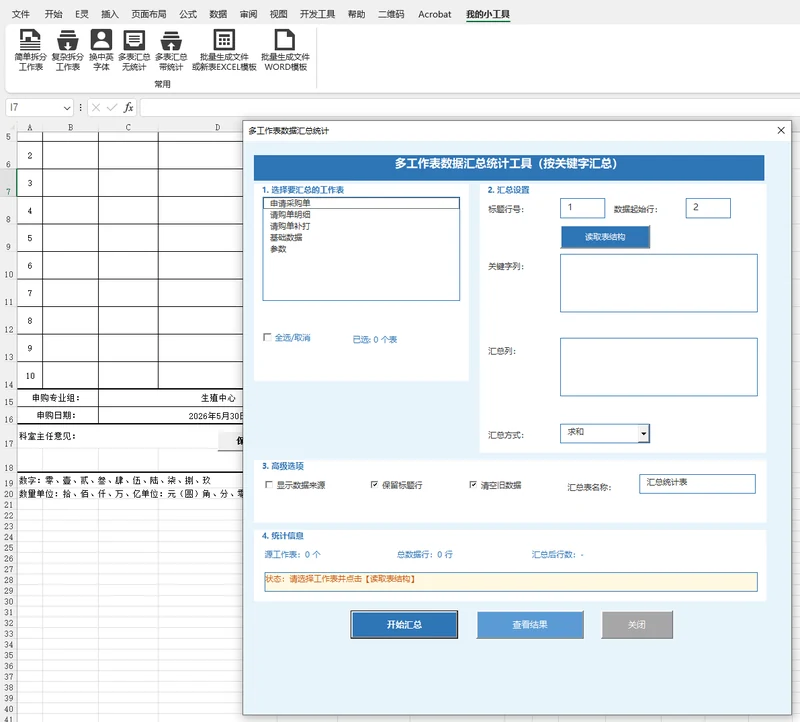Expand the 汇总方式 dropdown showing 求和

coord(644,434)
